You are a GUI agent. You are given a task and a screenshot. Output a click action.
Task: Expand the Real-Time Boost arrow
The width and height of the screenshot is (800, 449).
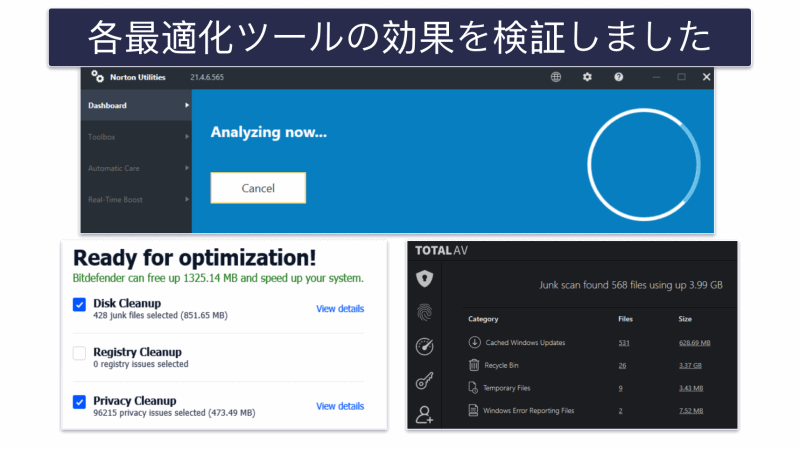tap(187, 199)
